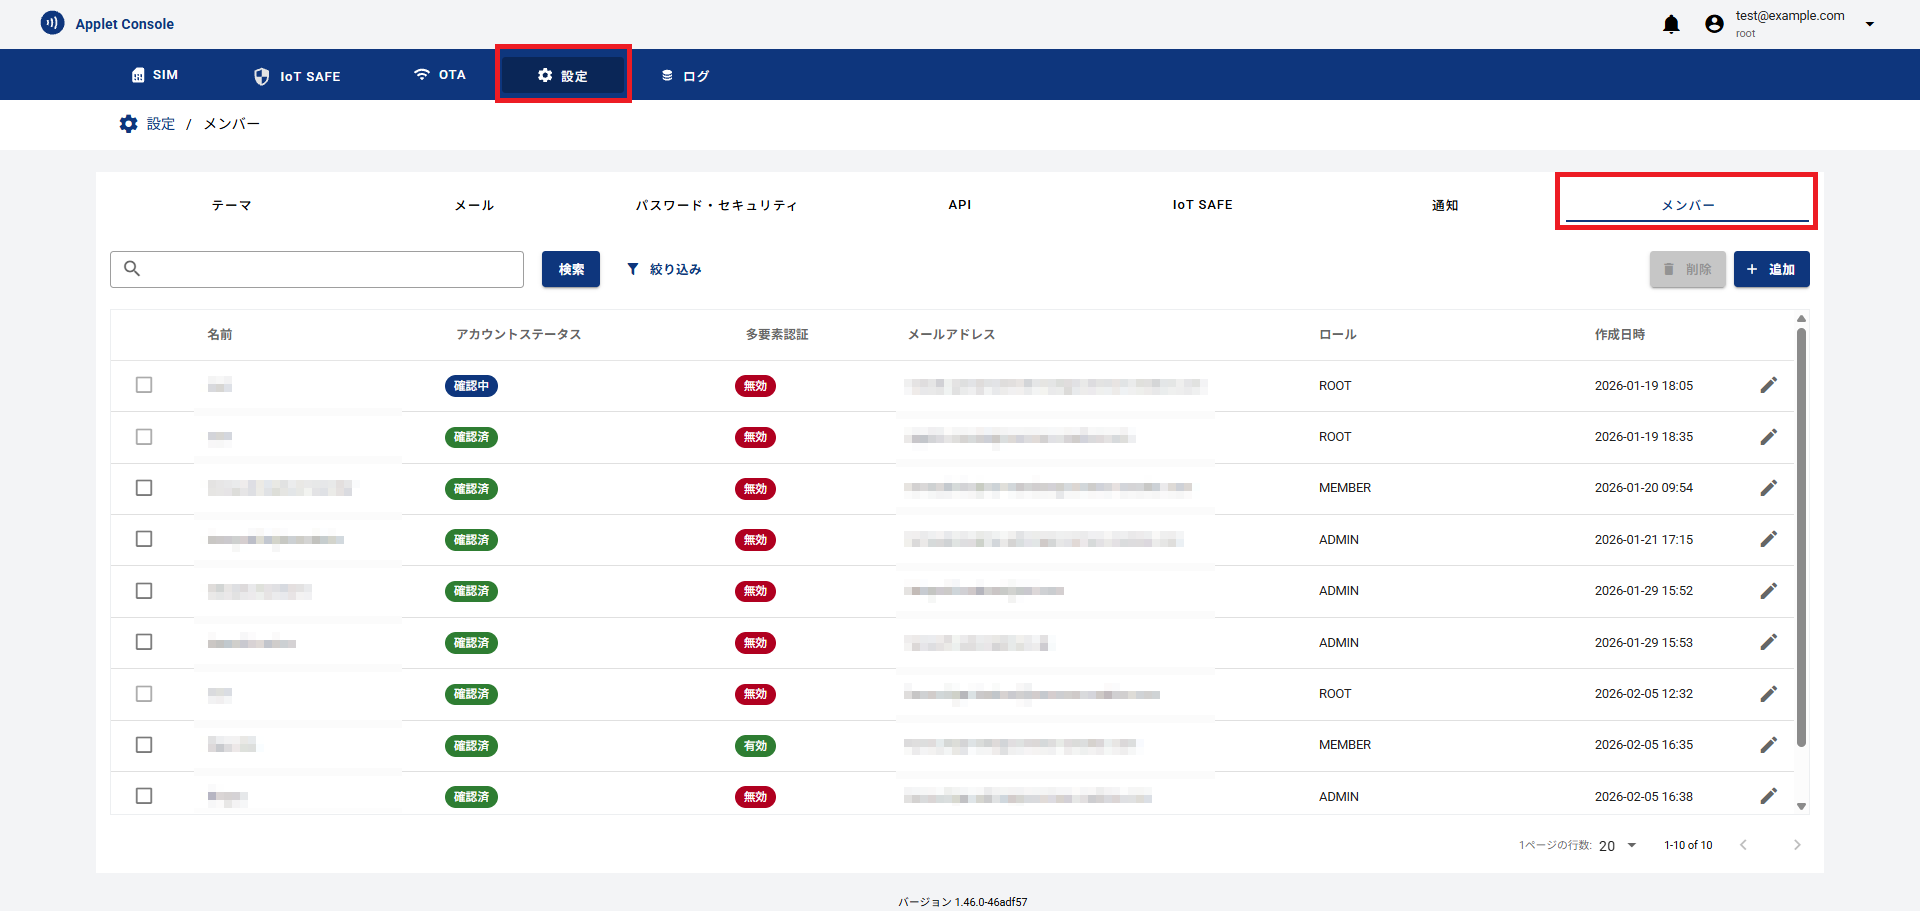The image size is (1920, 911).
Task: Switch to the API settings tab
Action: click(x=959, y=205)
